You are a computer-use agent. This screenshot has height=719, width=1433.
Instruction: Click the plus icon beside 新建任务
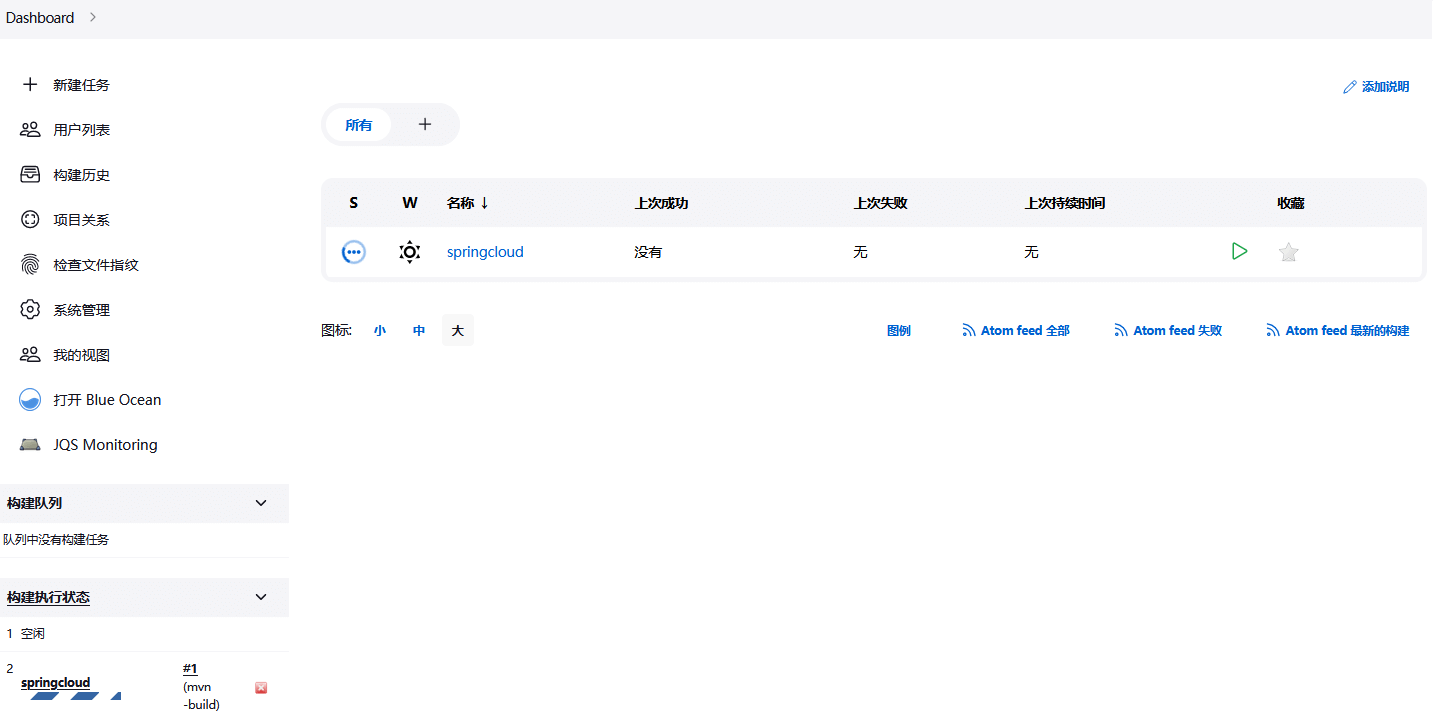tap(30, 85)
